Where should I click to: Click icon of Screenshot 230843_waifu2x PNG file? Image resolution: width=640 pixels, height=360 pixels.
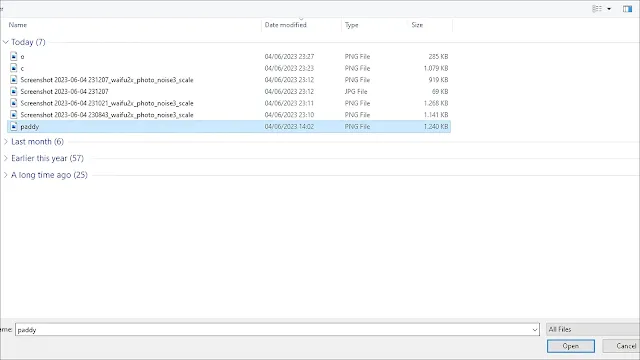tap(14, 115)
